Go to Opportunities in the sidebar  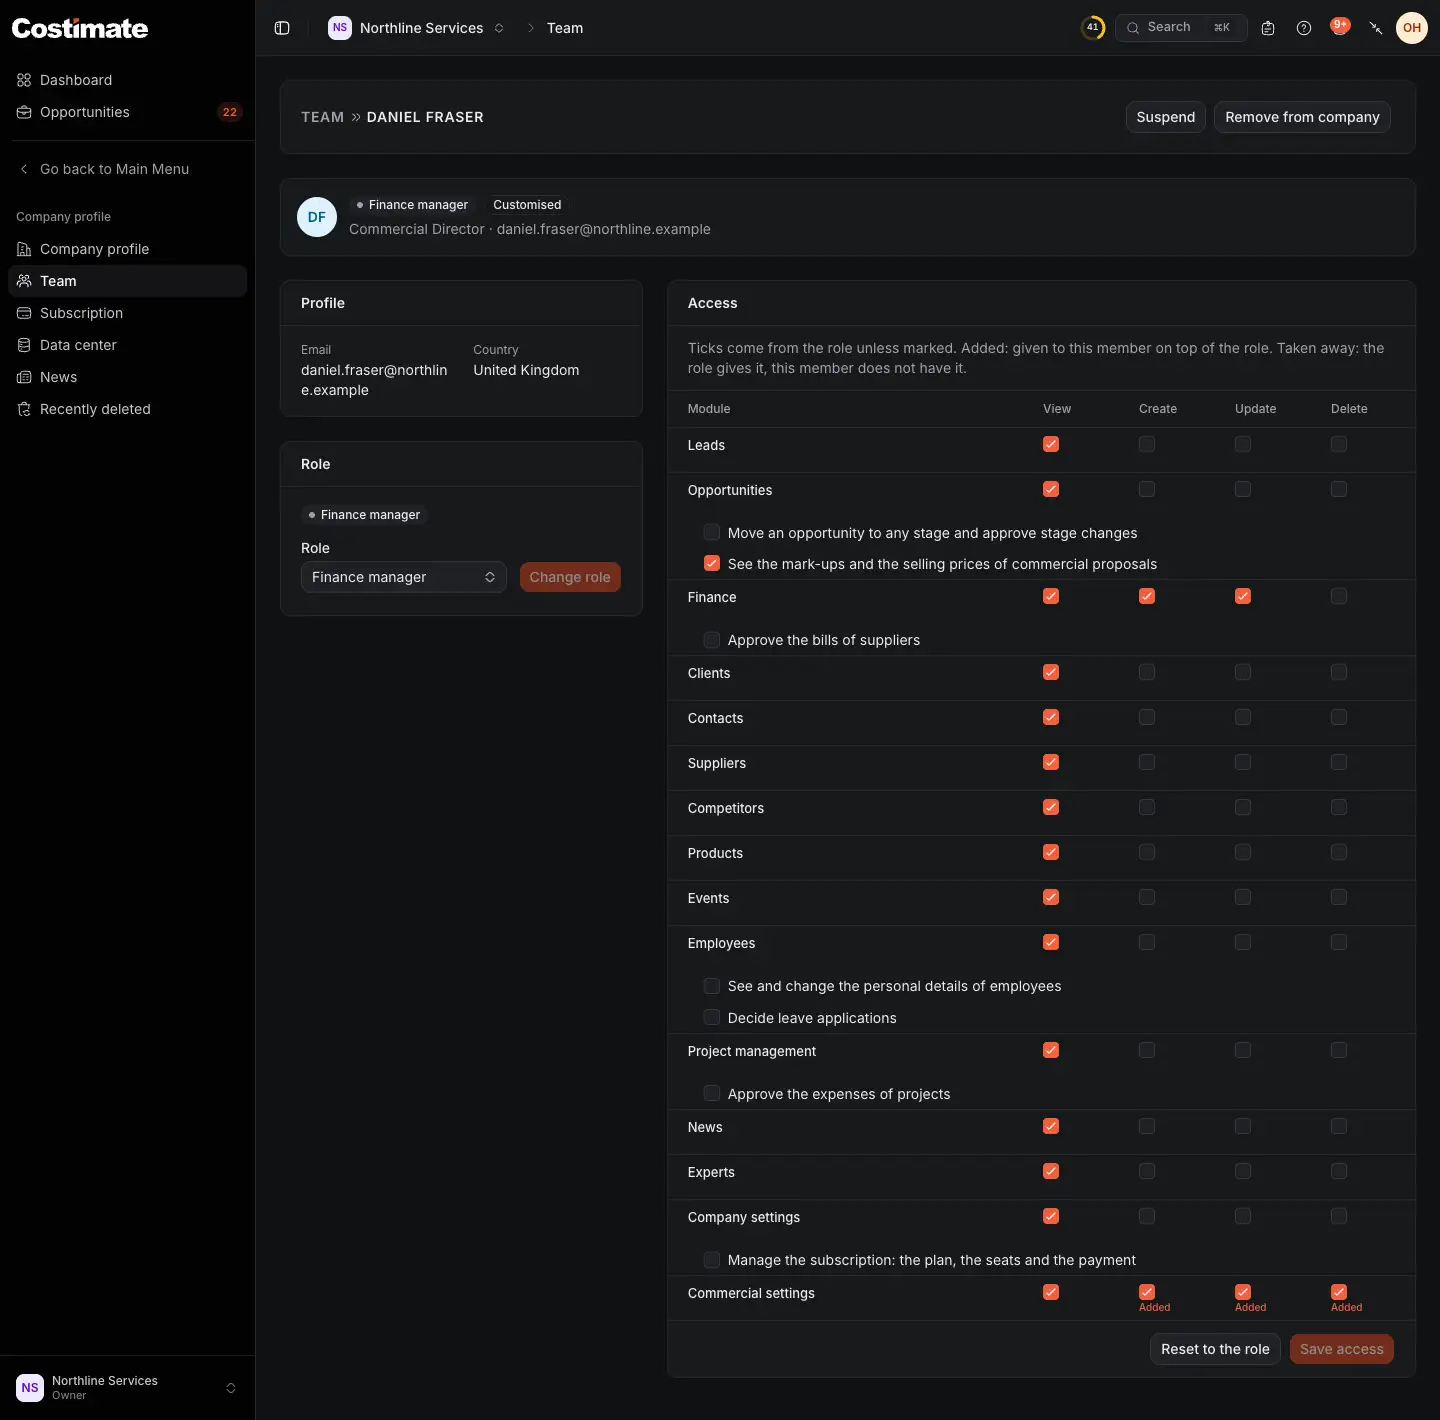pos(128,112)
